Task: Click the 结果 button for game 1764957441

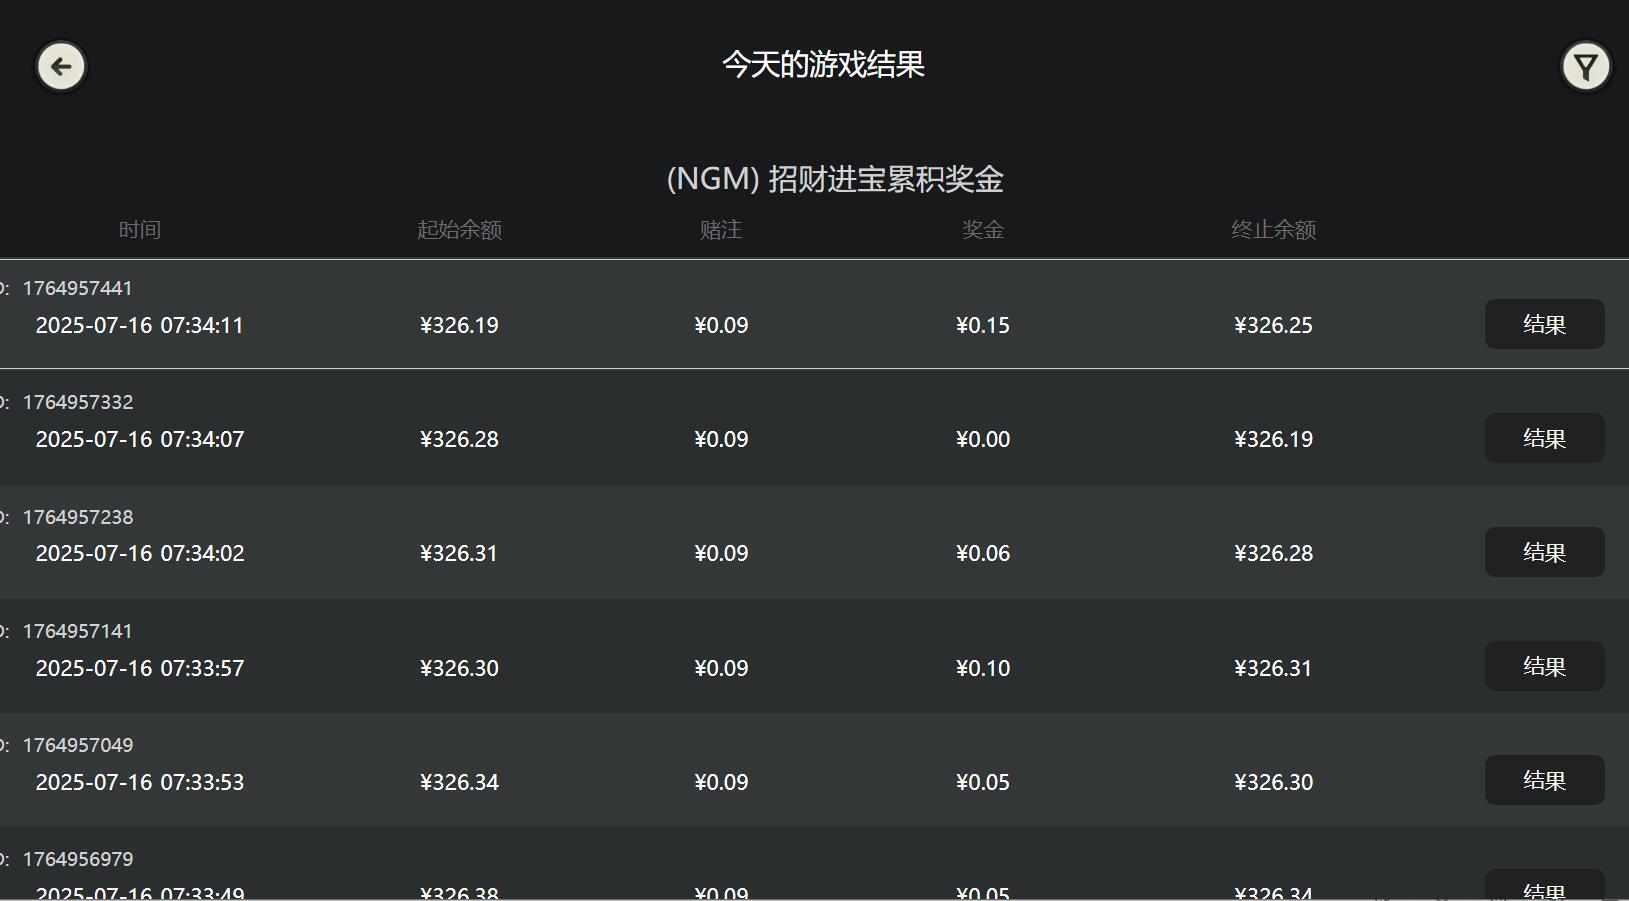Action: (1544, 324)
